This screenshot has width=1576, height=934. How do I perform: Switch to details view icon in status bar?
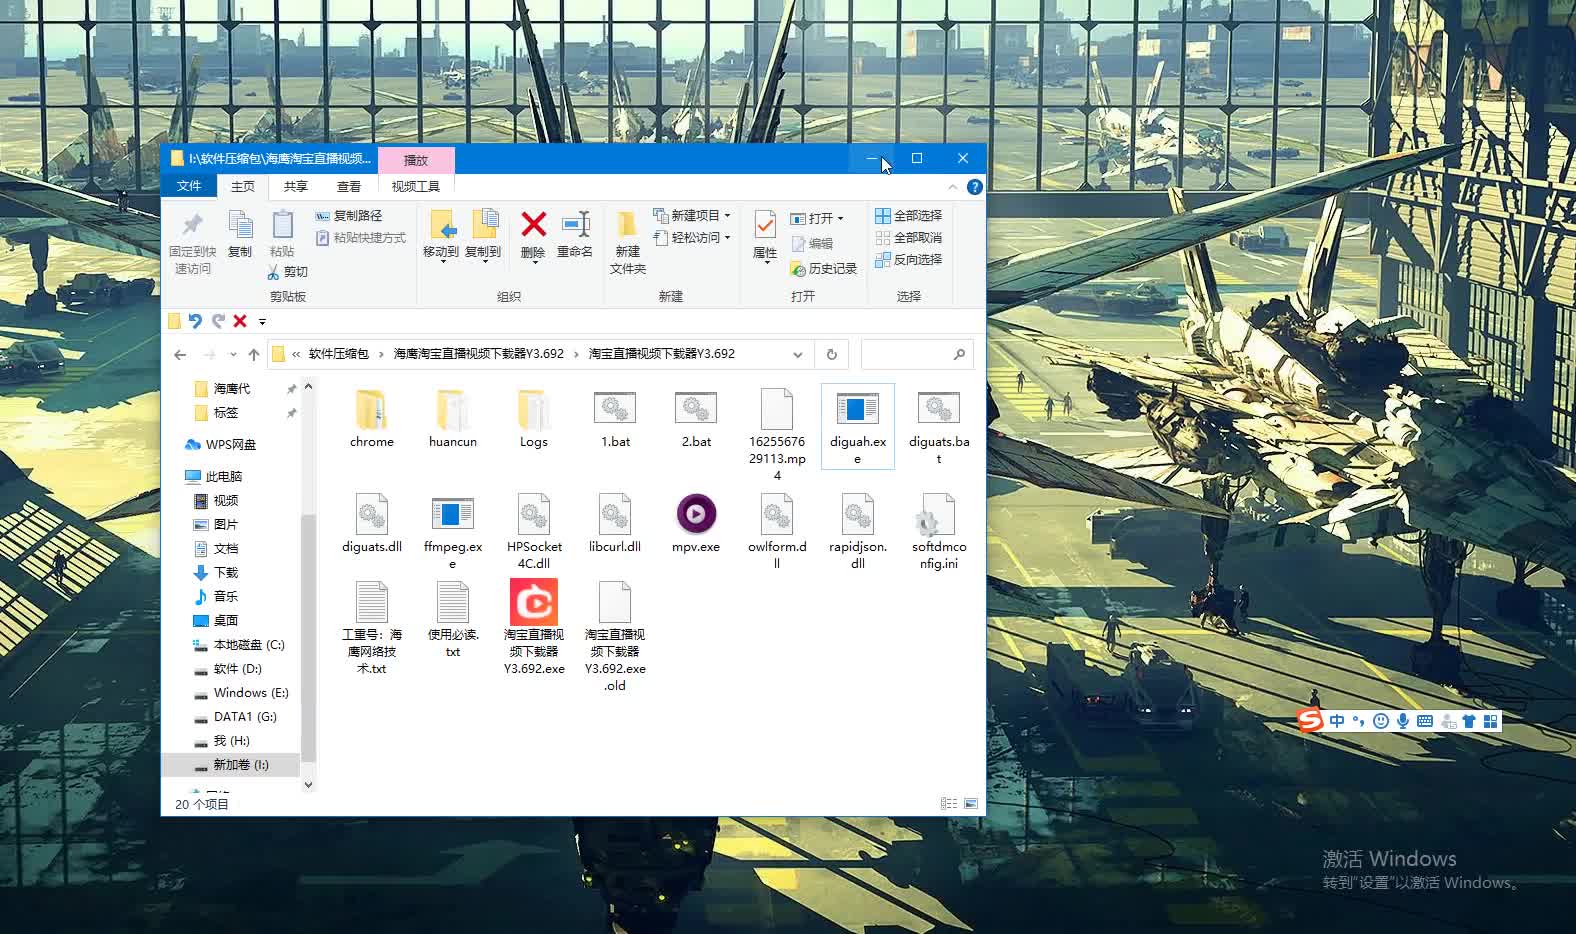[948, 804]
